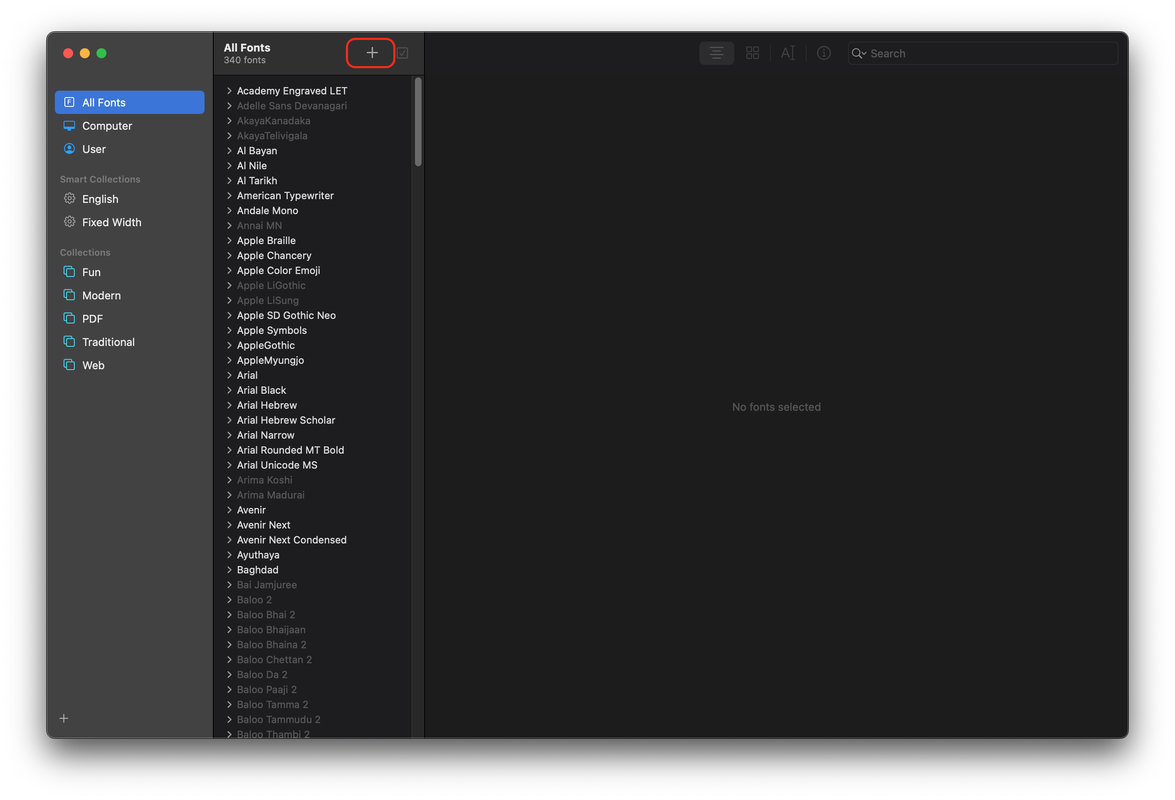This screenshot has width=1175, height=800.
Task: Select Arial Black font
Action: (x=262, y=390)
